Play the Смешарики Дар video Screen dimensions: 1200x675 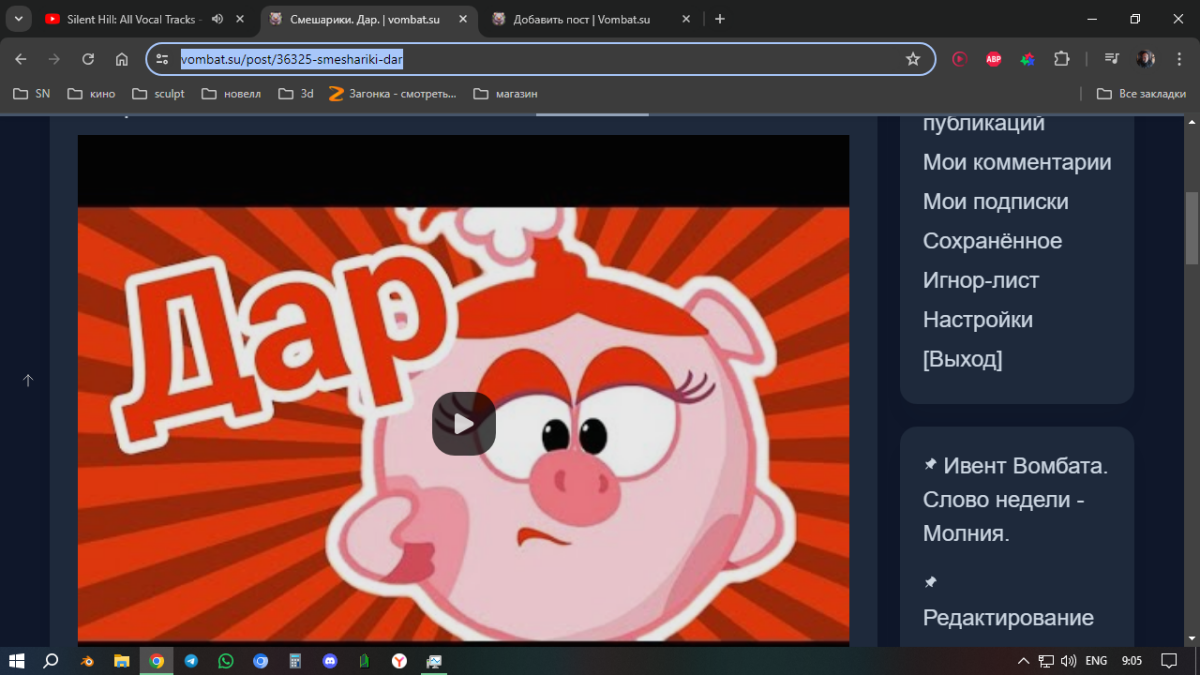coord(463,423)
